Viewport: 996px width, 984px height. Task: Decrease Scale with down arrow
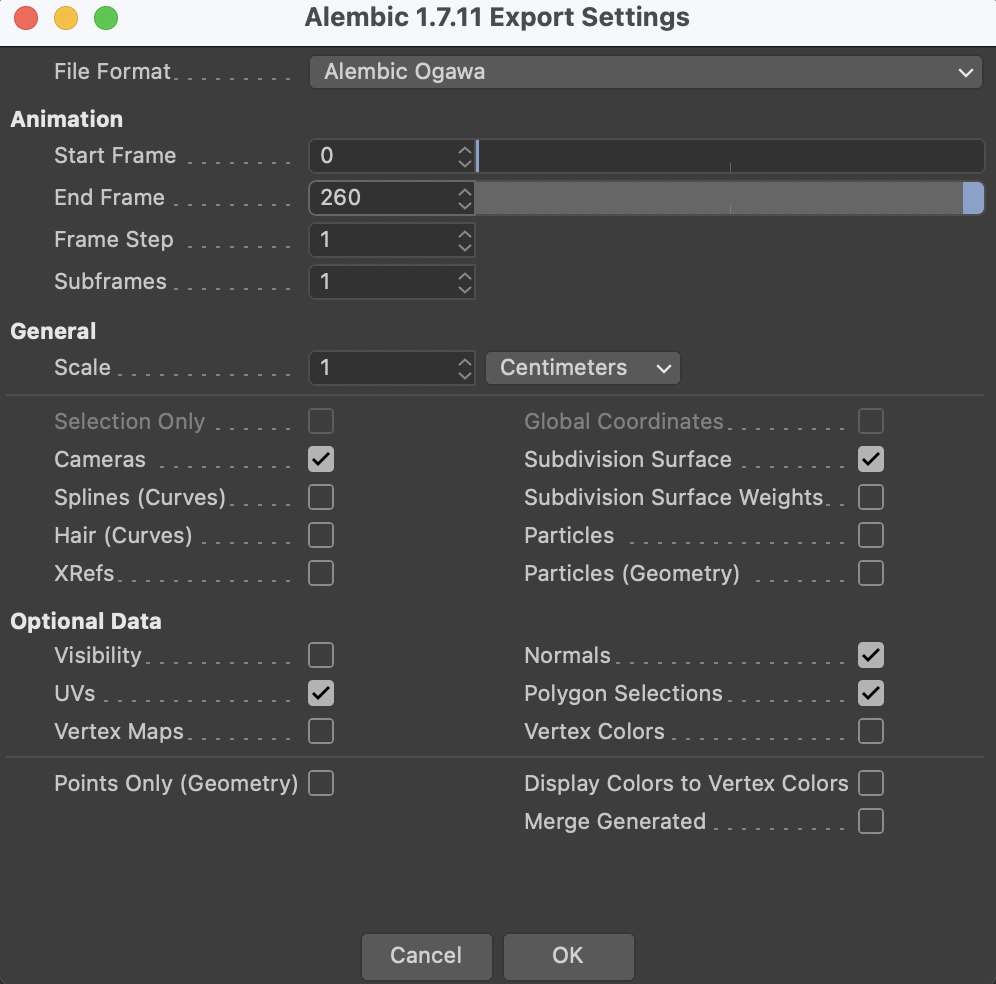click(x=465, y=375)
